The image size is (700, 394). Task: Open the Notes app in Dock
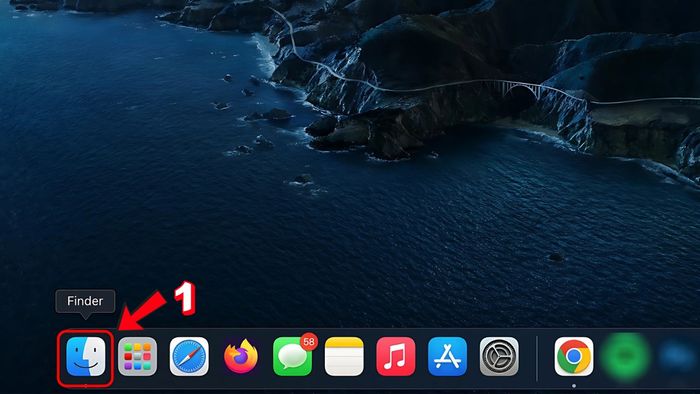(x=344, y=357)
